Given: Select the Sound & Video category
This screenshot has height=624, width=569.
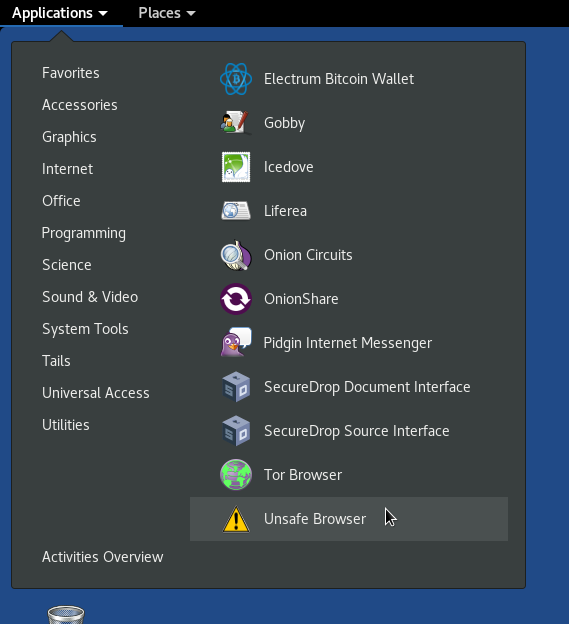Looking at the screenshot, I should (90, 297).
